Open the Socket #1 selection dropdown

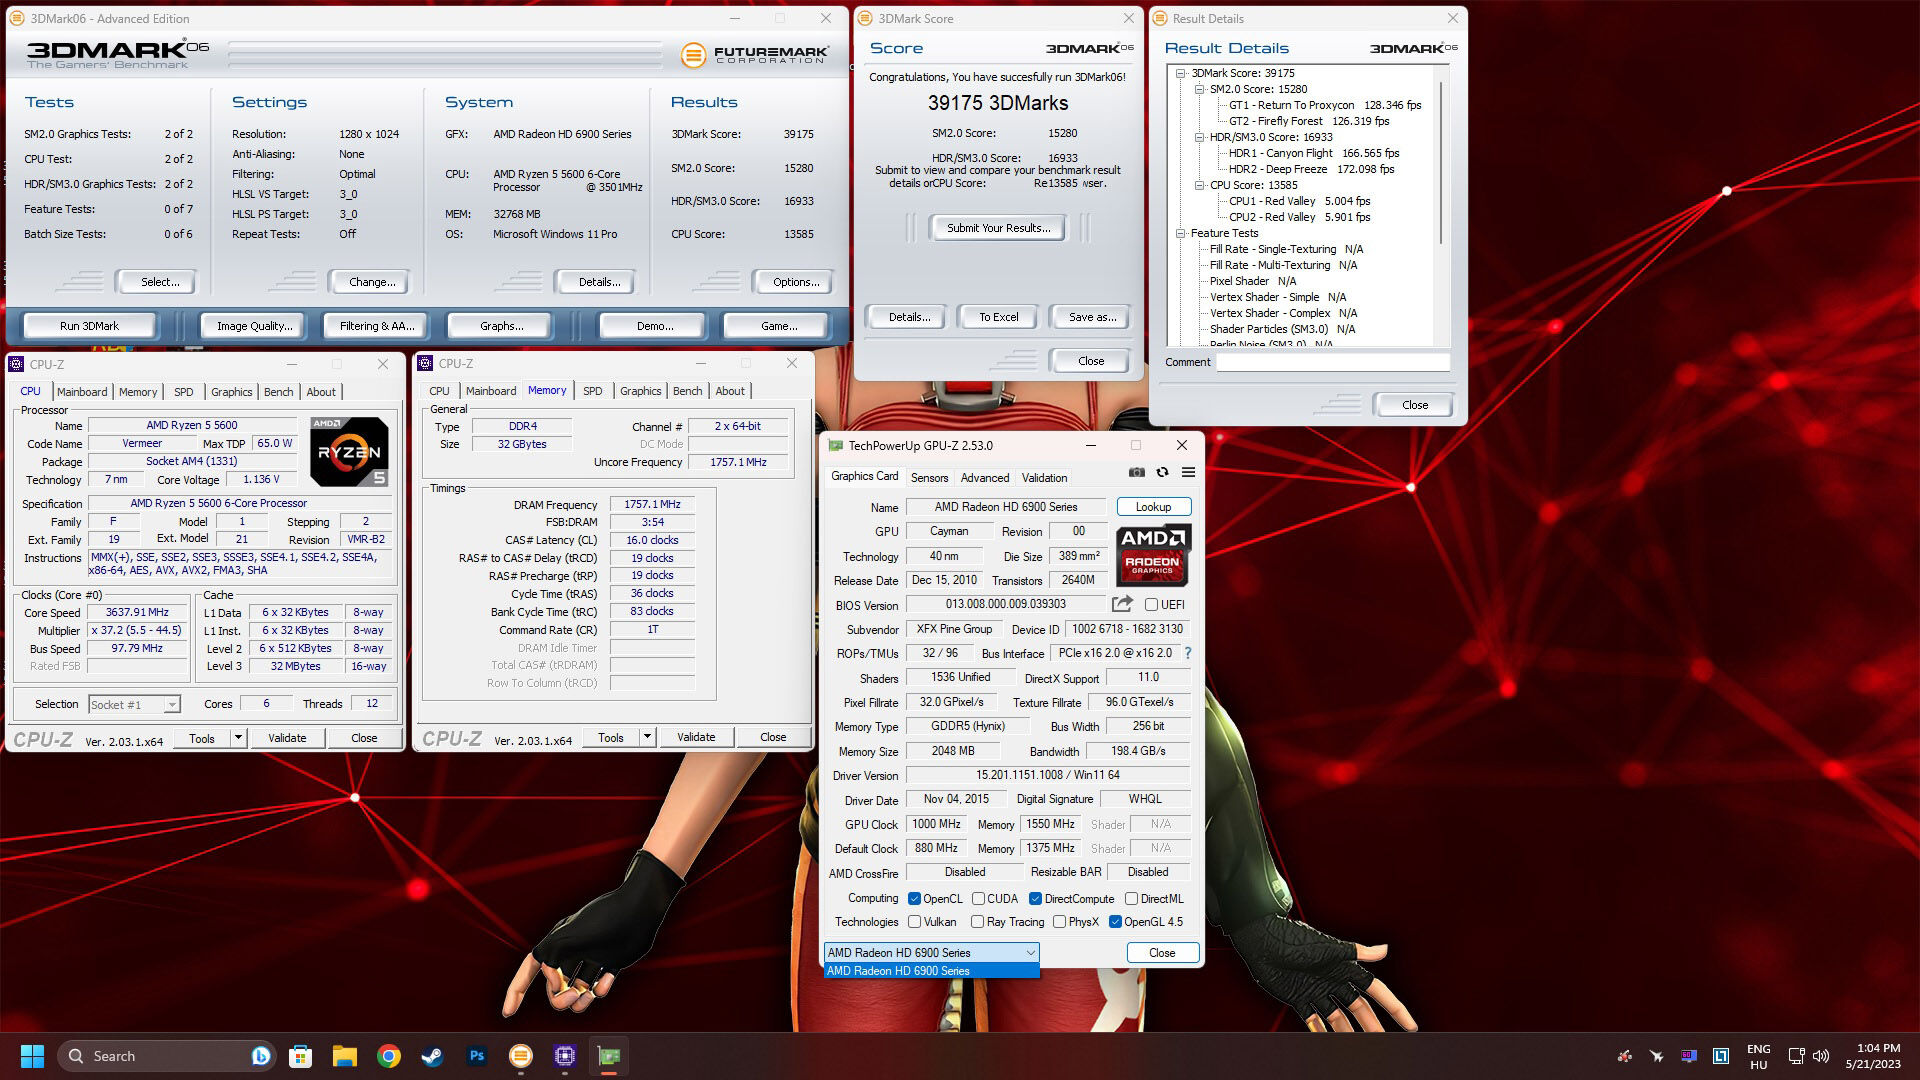pos(134,705)
